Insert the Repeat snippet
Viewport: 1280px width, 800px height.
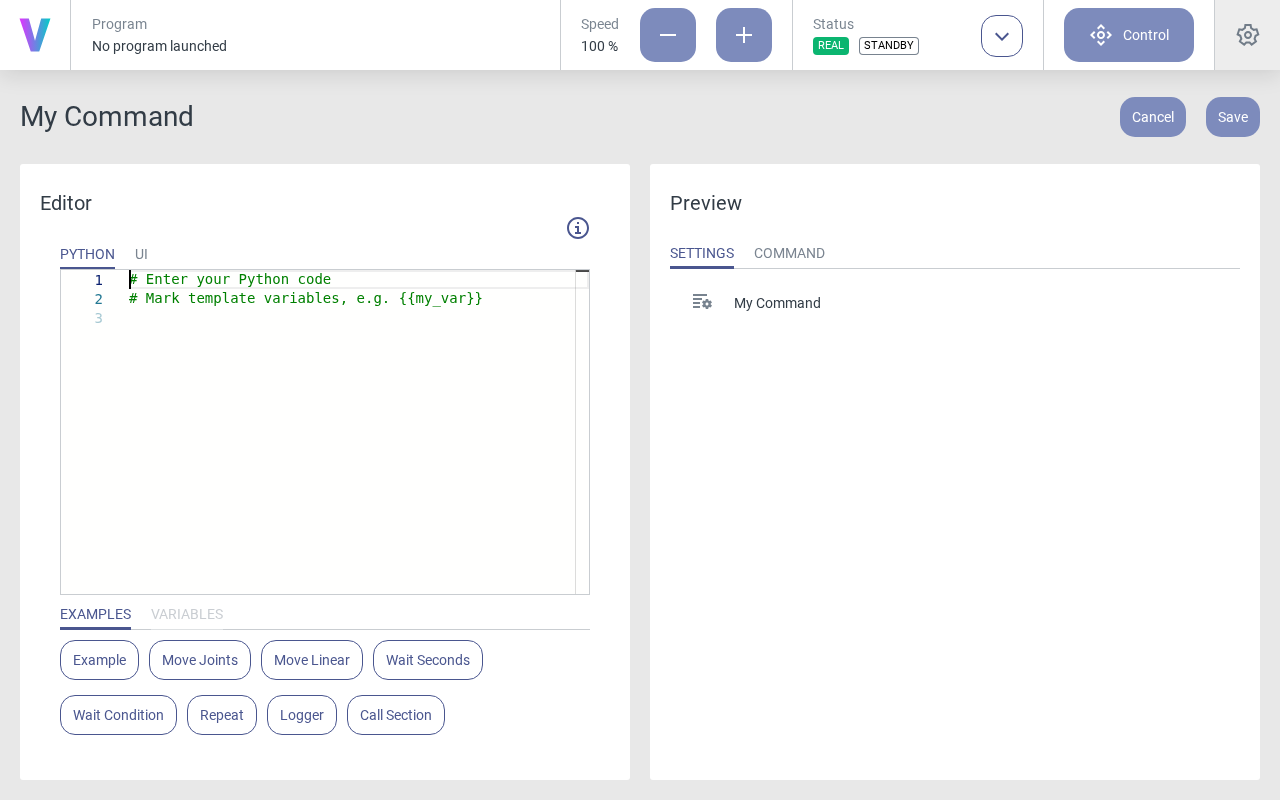[x=222, y=715]
